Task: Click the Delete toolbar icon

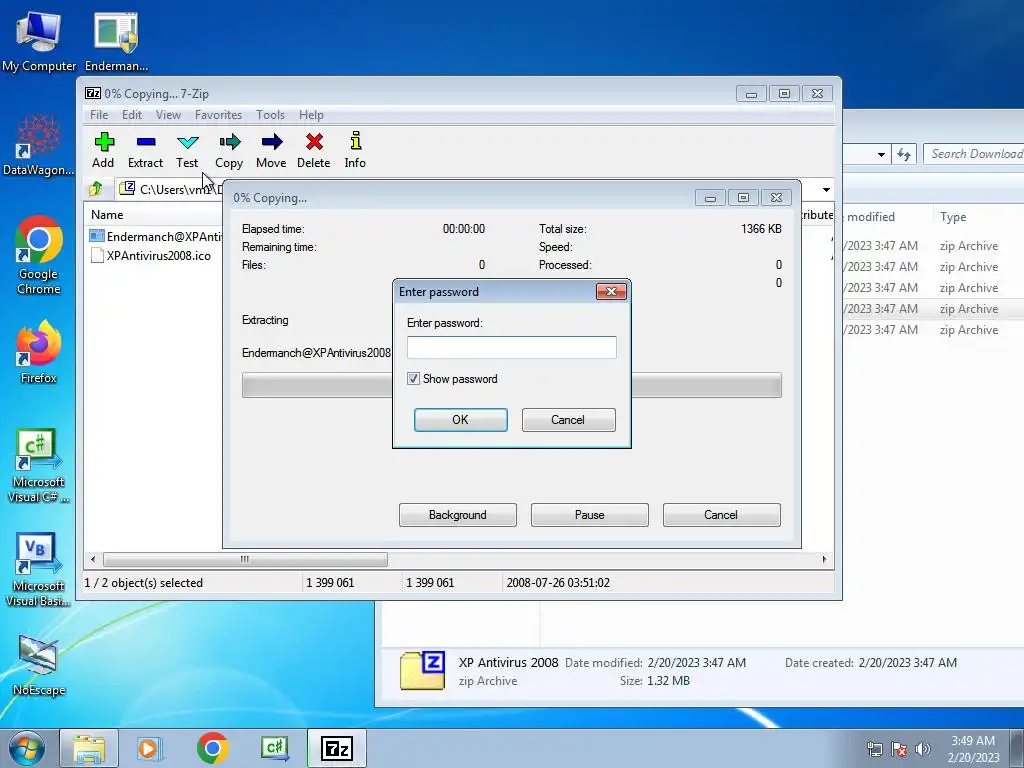Action: point(313,150)
